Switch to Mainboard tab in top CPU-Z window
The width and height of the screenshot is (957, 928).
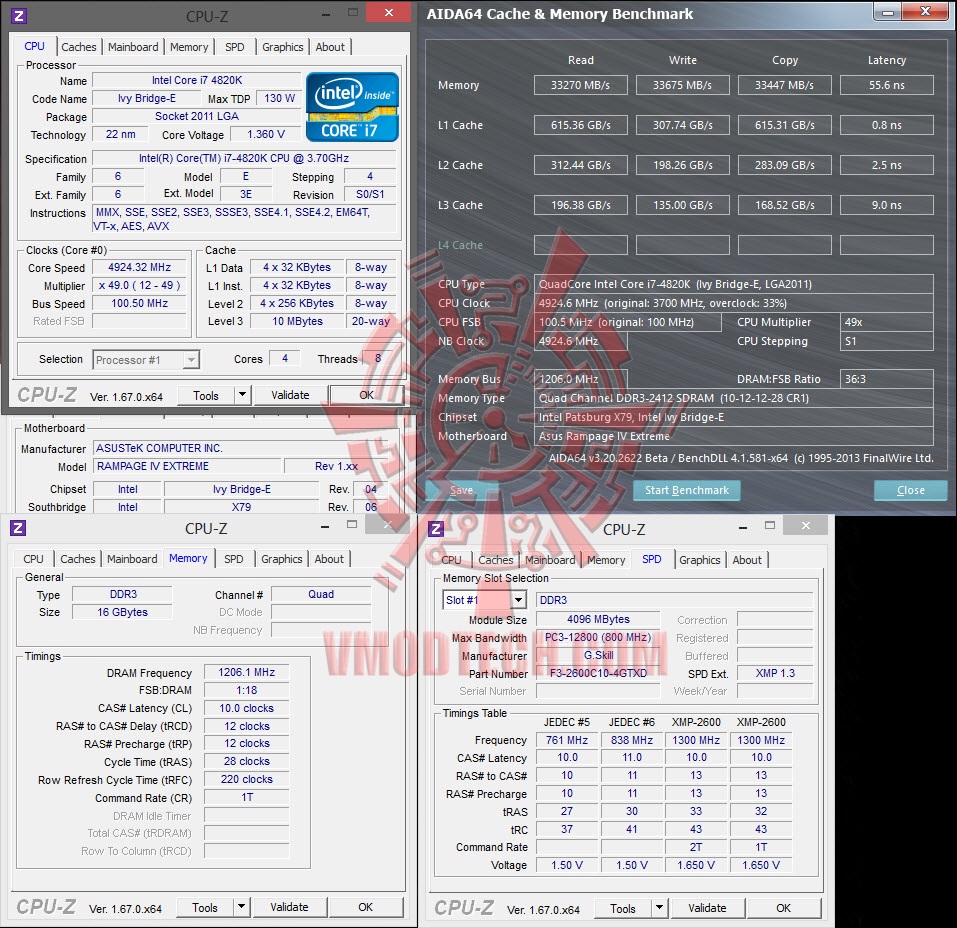[133, 47]
